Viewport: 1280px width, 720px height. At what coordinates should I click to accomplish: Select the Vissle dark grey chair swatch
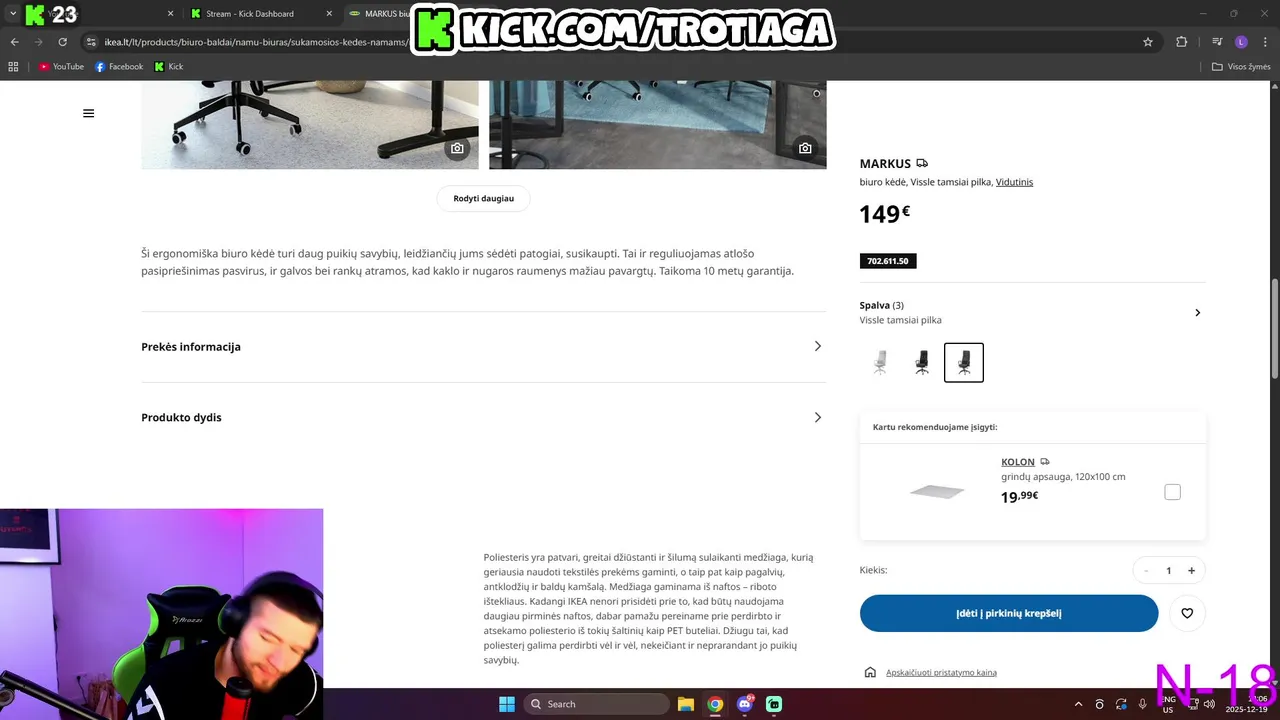click(964, 362)
